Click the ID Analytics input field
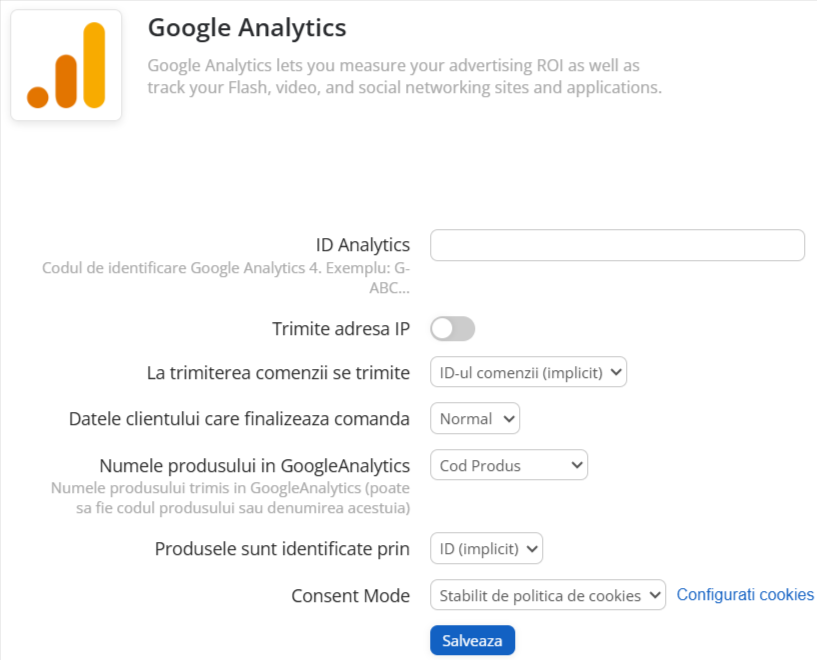The height and width of the screenshot is (660, 817). (616, 245)
